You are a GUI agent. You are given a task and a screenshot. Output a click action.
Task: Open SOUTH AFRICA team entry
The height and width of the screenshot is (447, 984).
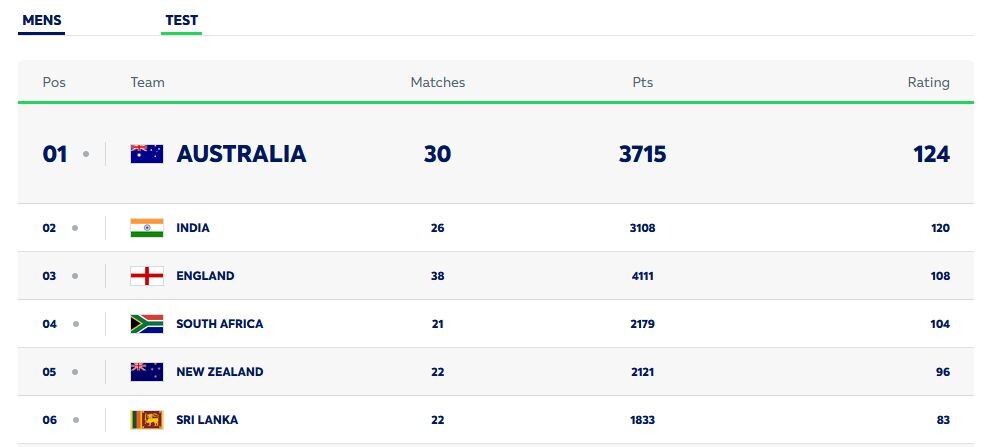tap(220, 324)
